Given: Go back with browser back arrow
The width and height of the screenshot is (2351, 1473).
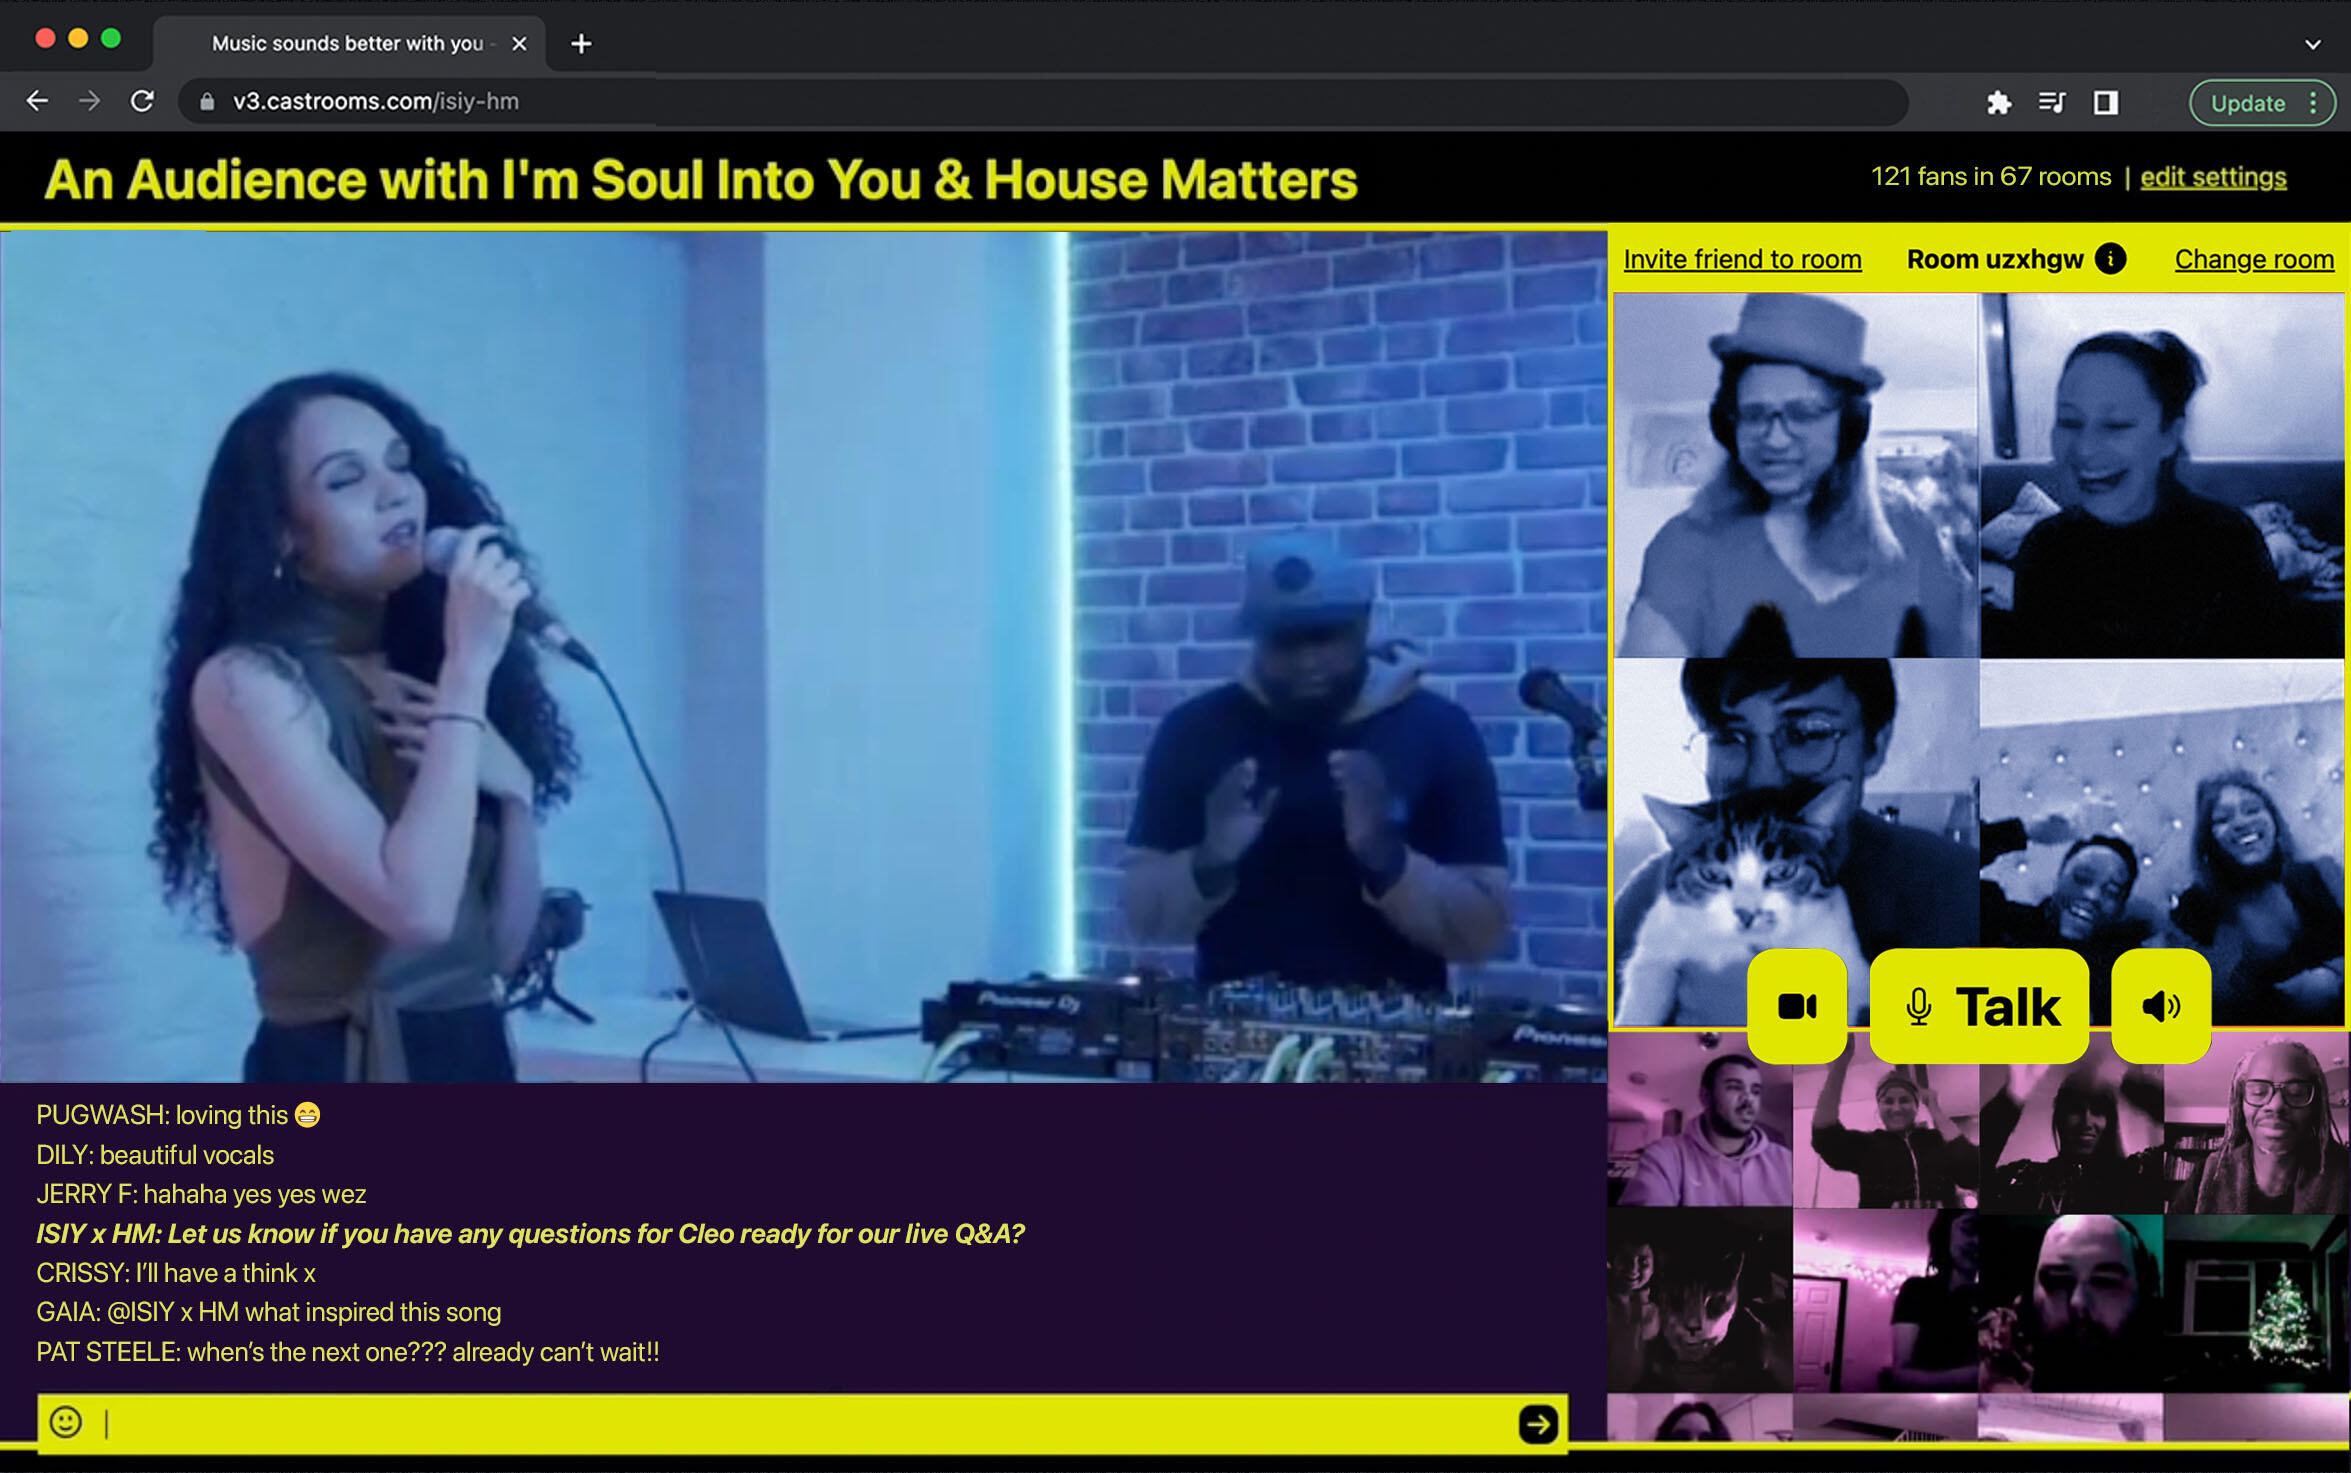Looking at the screenshot, I should click(x=37, y=101).
